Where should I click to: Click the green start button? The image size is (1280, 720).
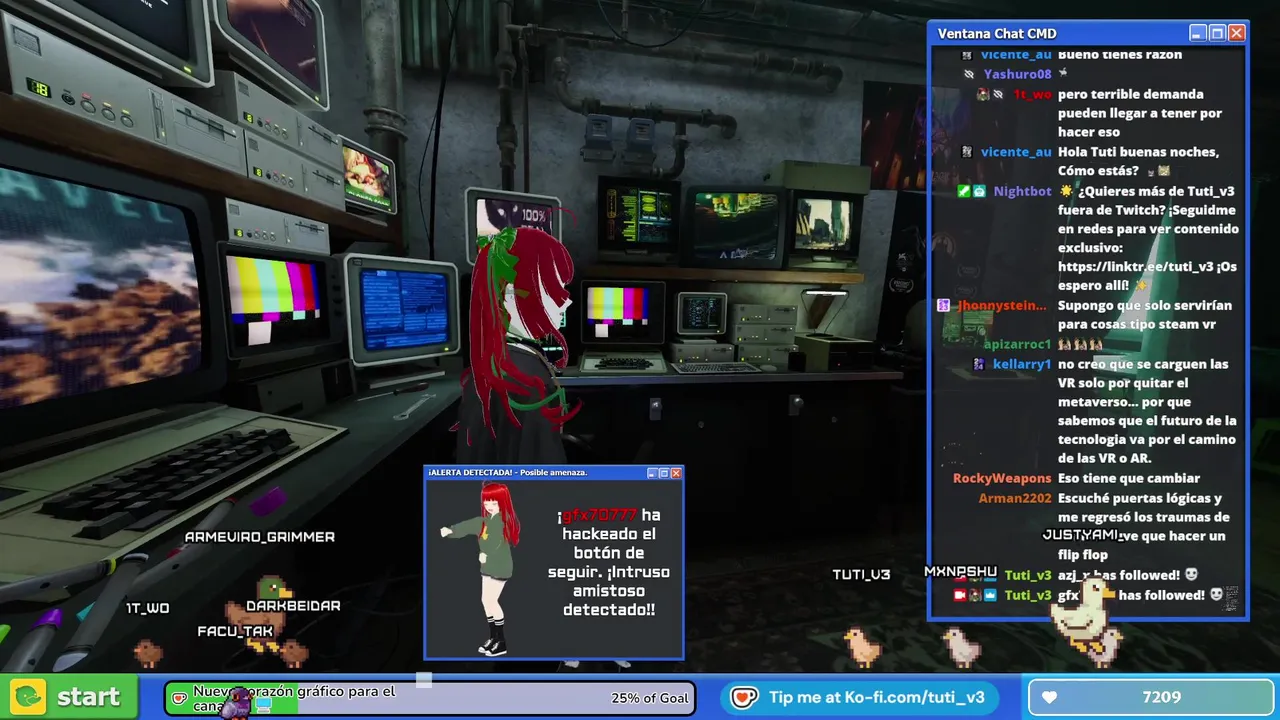click(68, 697)
